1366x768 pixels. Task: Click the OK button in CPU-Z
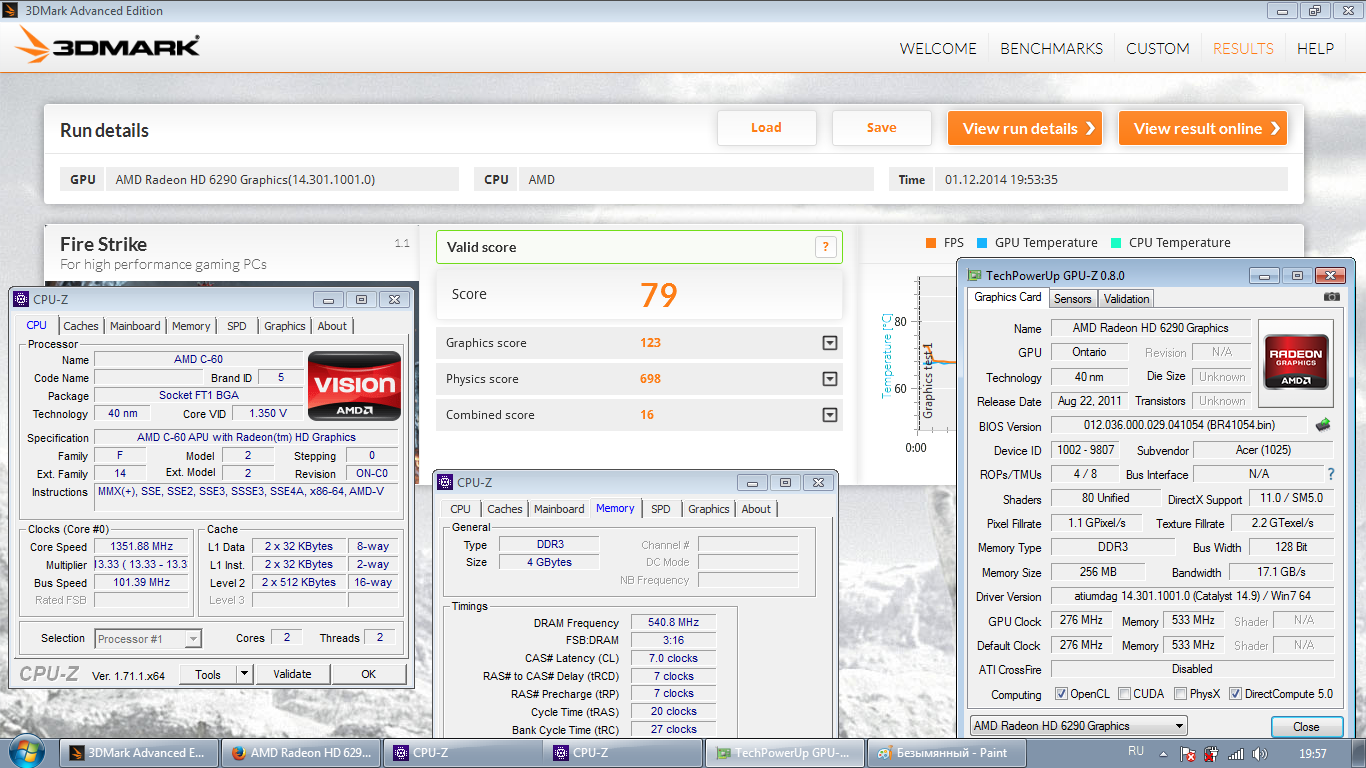(369, 674)
